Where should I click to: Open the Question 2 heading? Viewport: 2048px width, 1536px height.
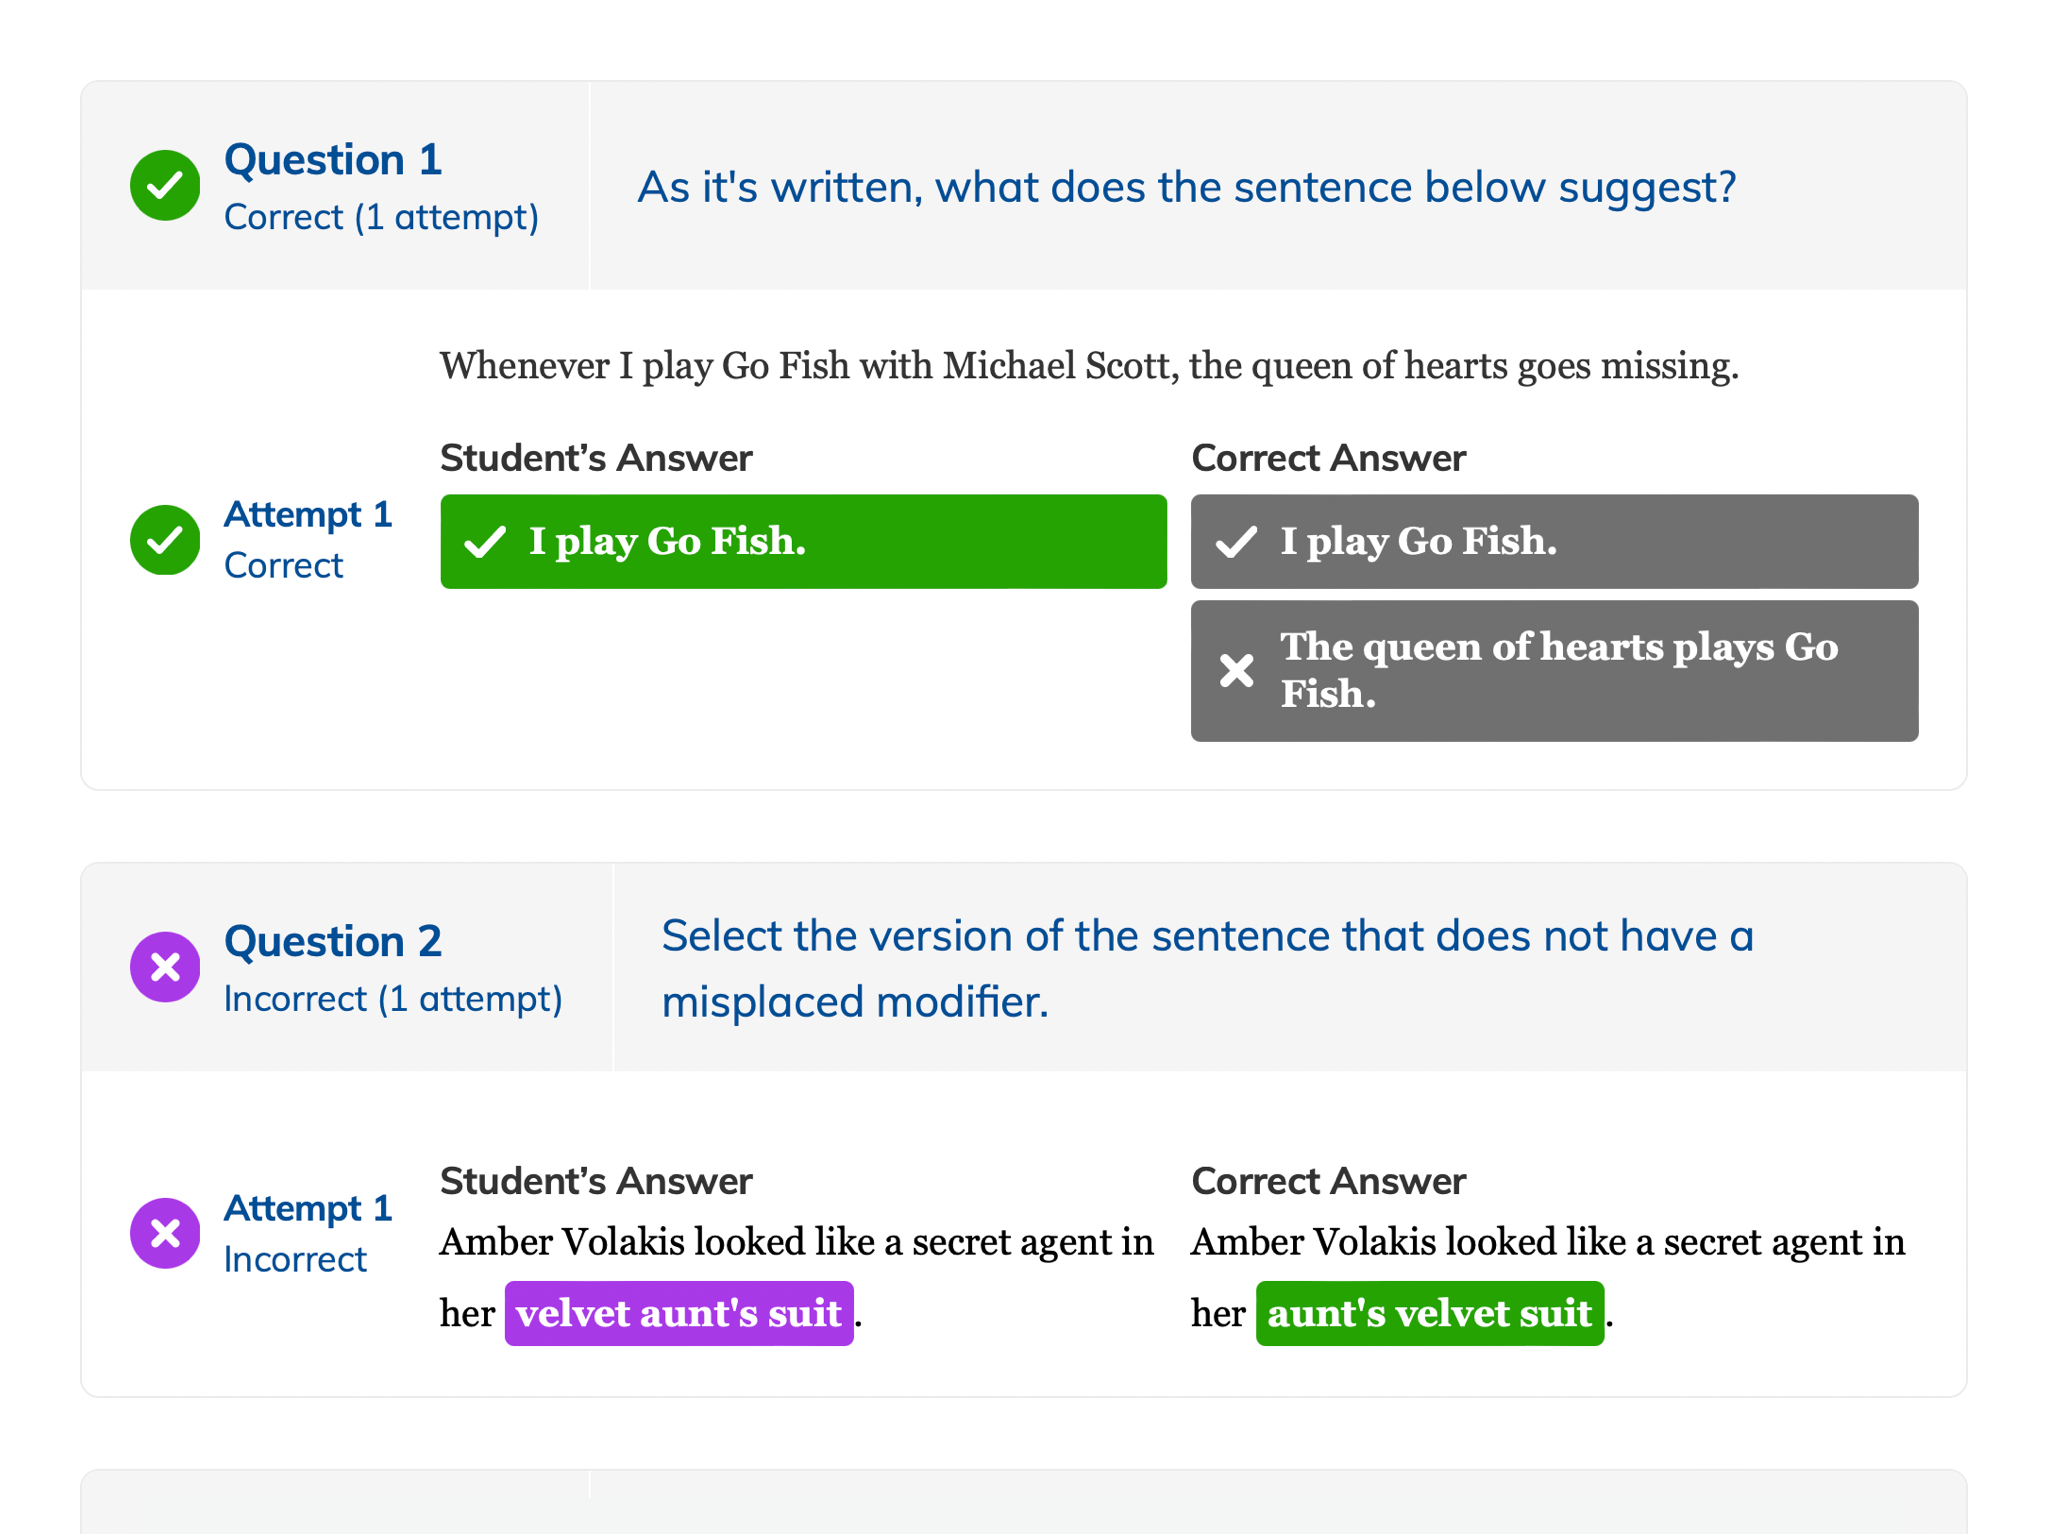click(333, 941)
